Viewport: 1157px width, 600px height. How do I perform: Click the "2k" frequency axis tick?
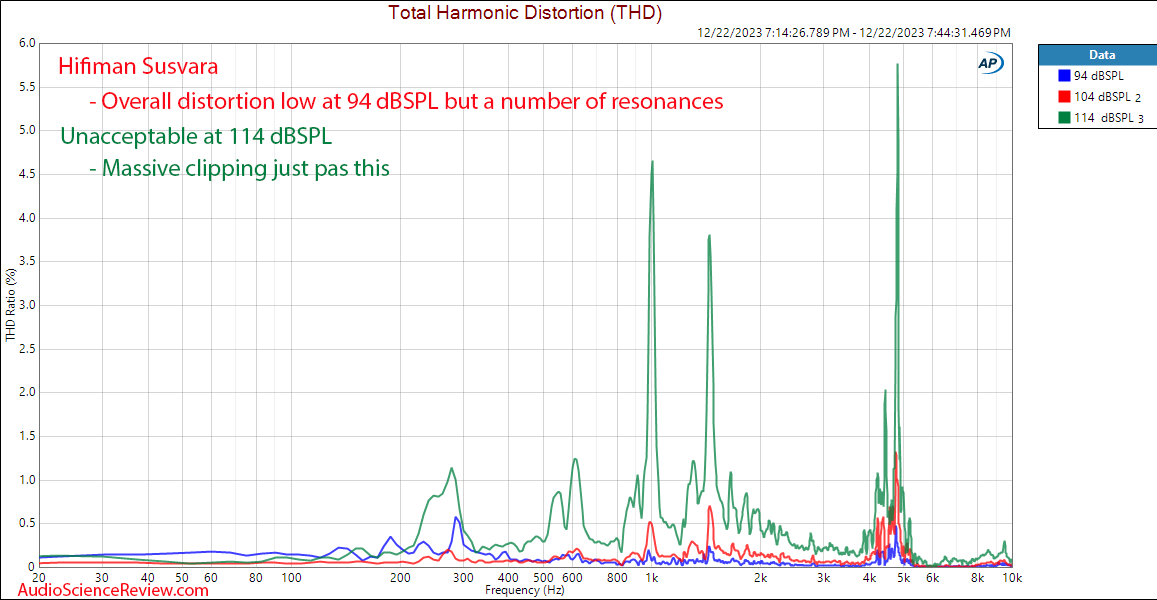tap(760, 578)
